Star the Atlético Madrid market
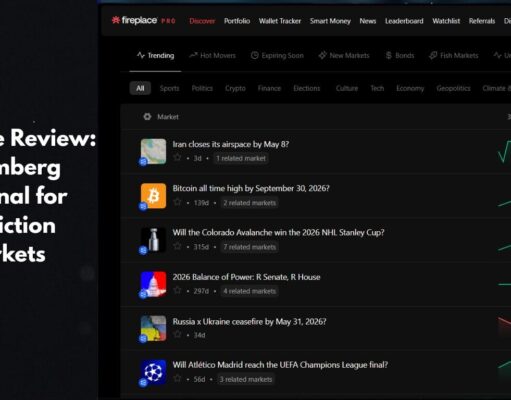 click(177, 378)
